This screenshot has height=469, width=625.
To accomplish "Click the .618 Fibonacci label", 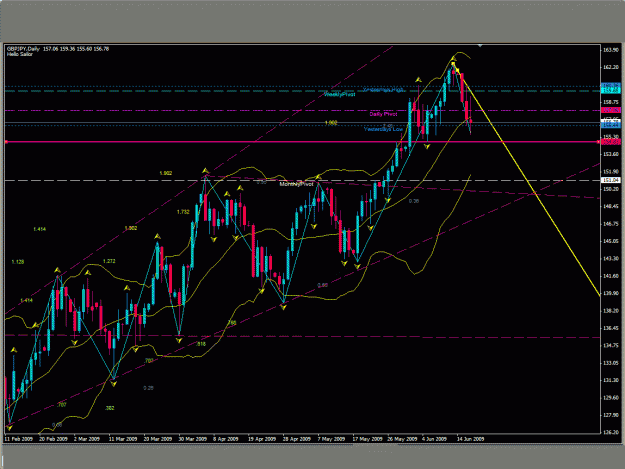I will tap(201, 344).
